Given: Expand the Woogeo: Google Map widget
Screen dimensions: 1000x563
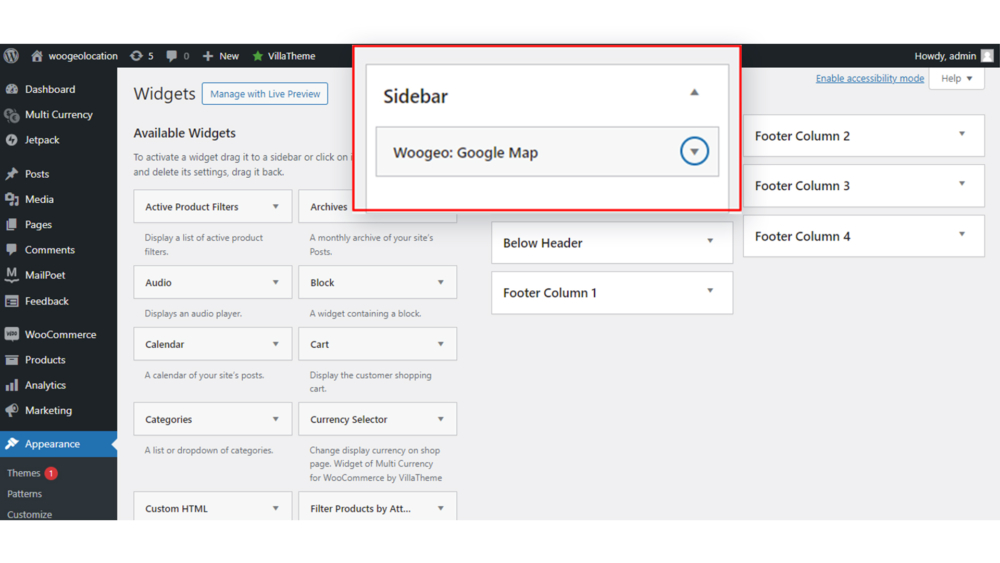Looking at the screenshot, I should click(694, 152).
